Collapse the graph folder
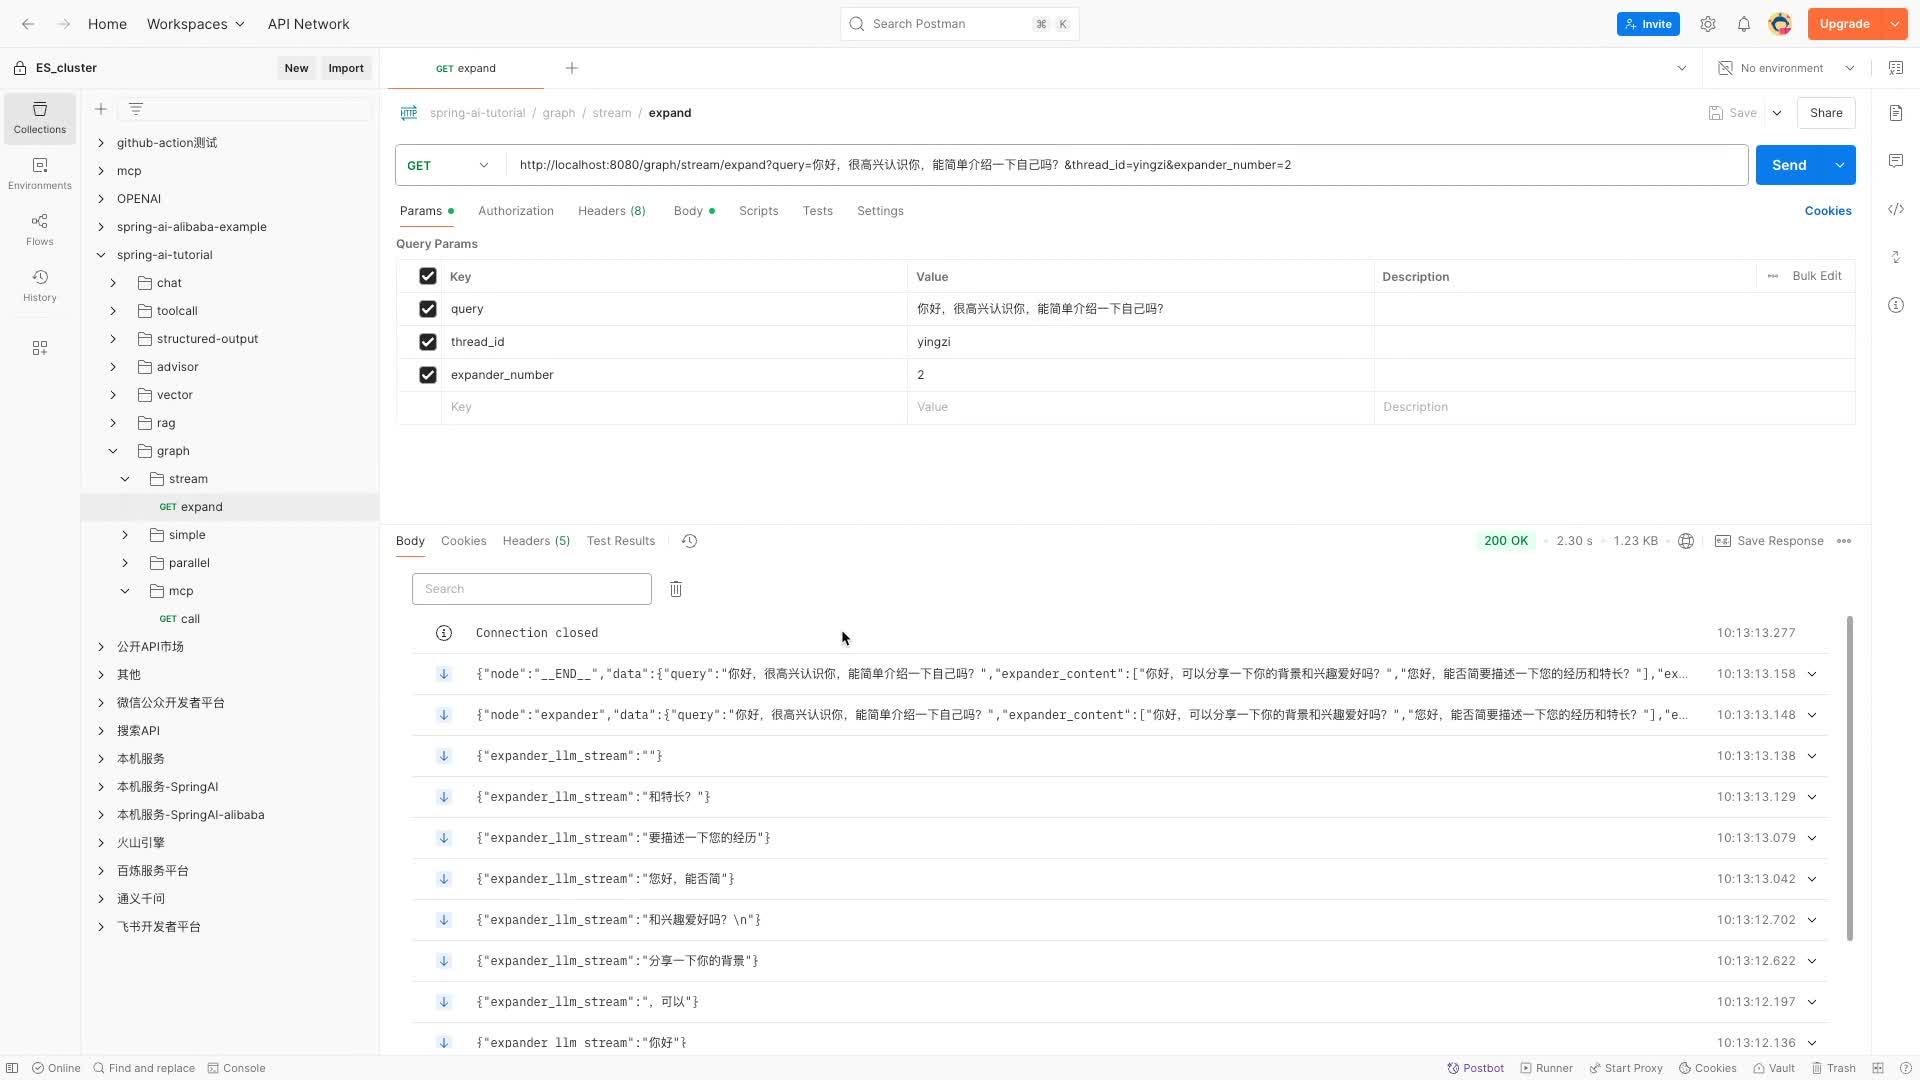Screen dimensions: 1920x1080 113,451
